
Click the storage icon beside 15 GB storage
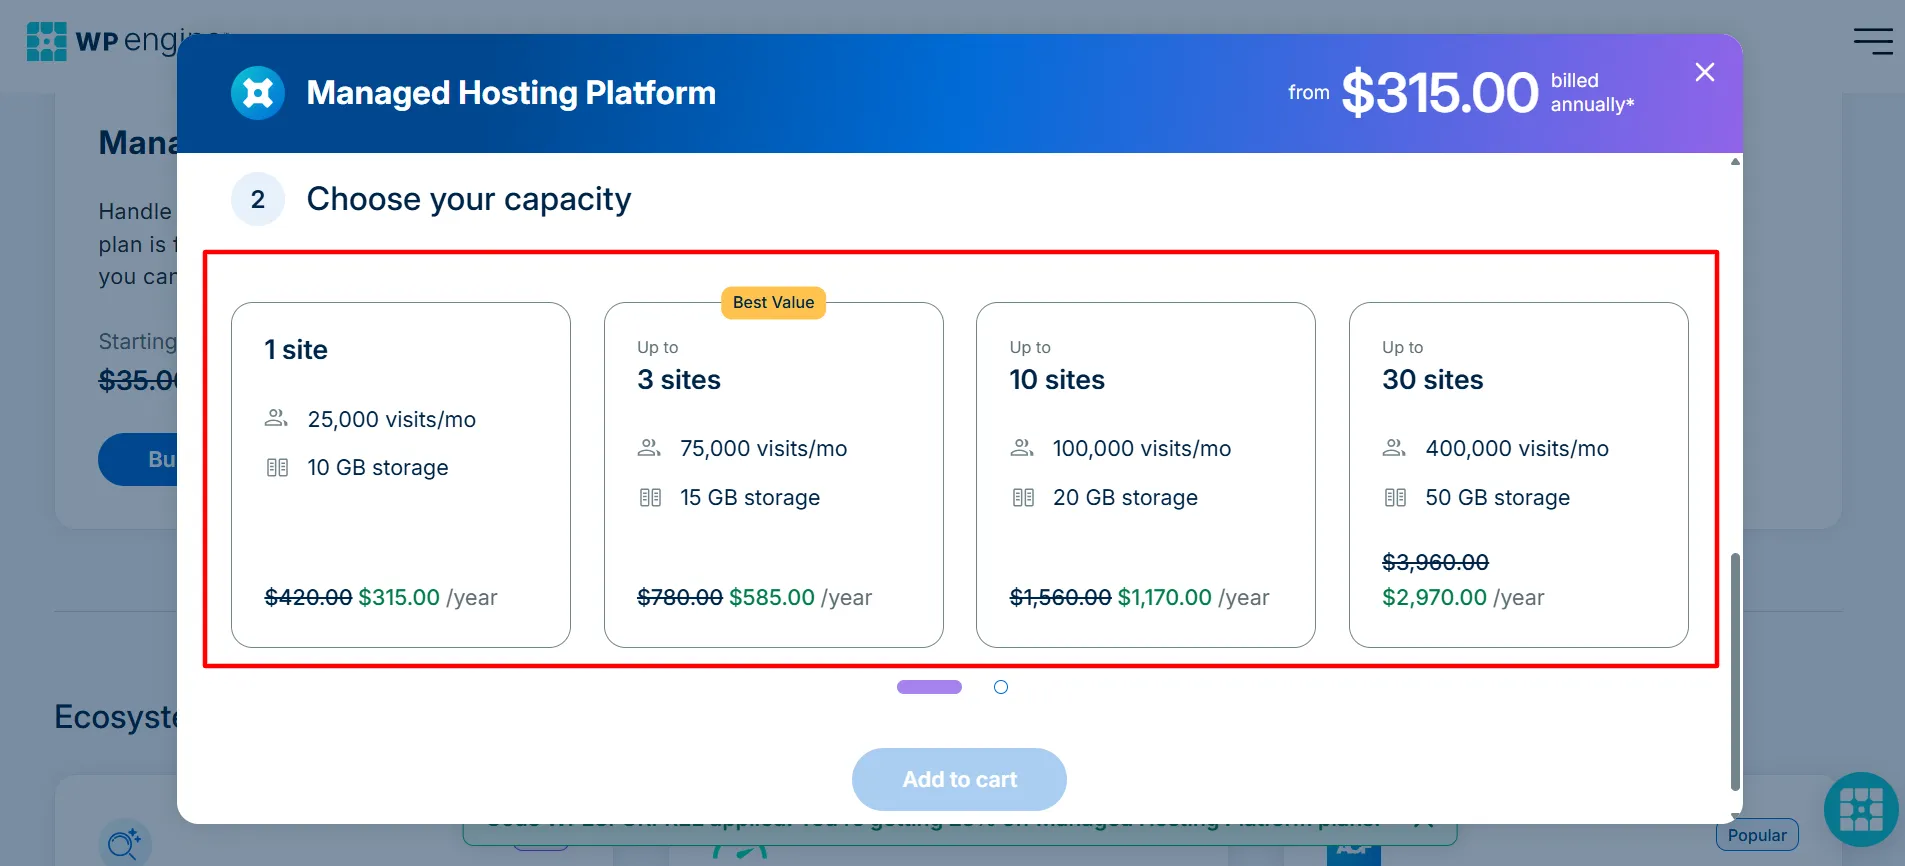pyautogui.click(x=650, y=497)
